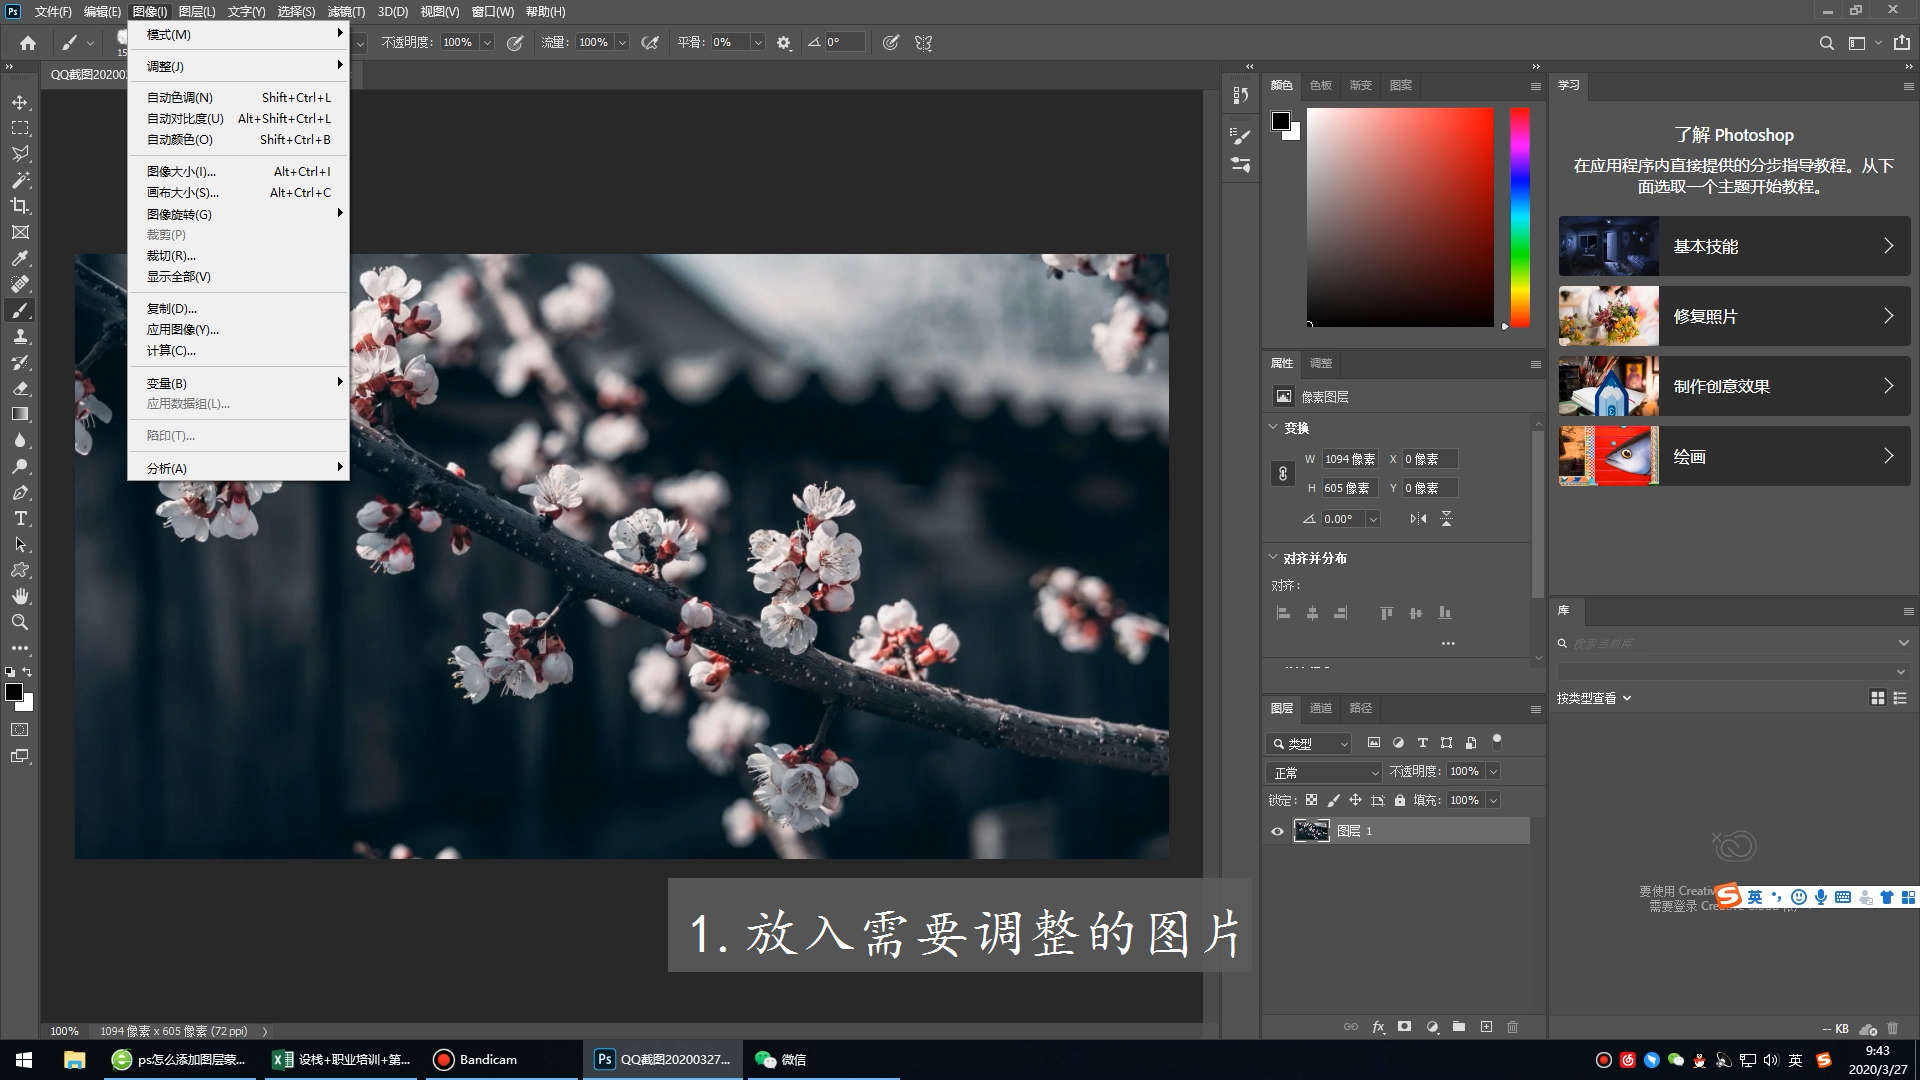Toggle layer filtering on/off switch
The height and width of the screenshot is (1080, 1920).
tap(1497, 742)
